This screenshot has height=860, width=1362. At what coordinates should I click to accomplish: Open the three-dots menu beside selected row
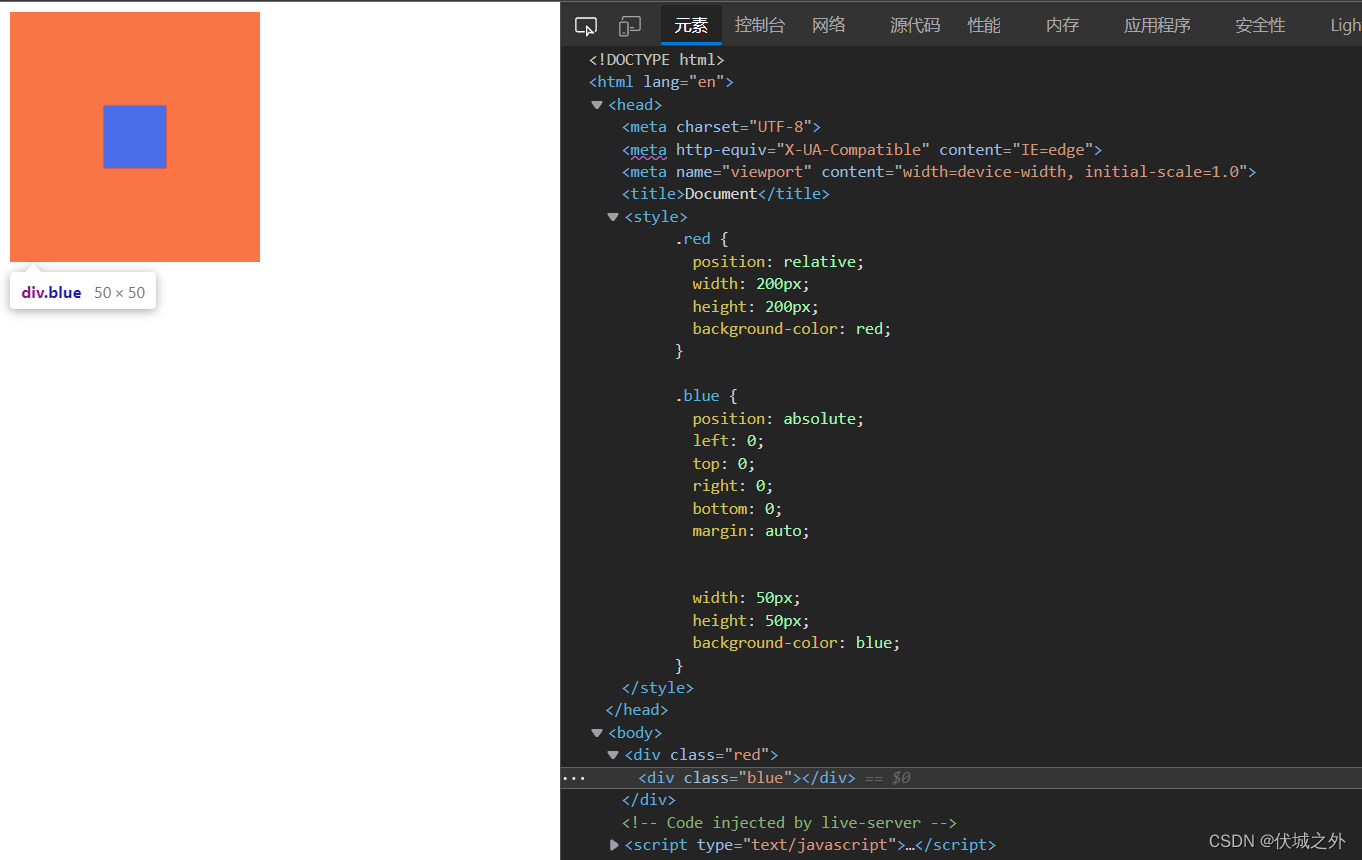point(574,778)
